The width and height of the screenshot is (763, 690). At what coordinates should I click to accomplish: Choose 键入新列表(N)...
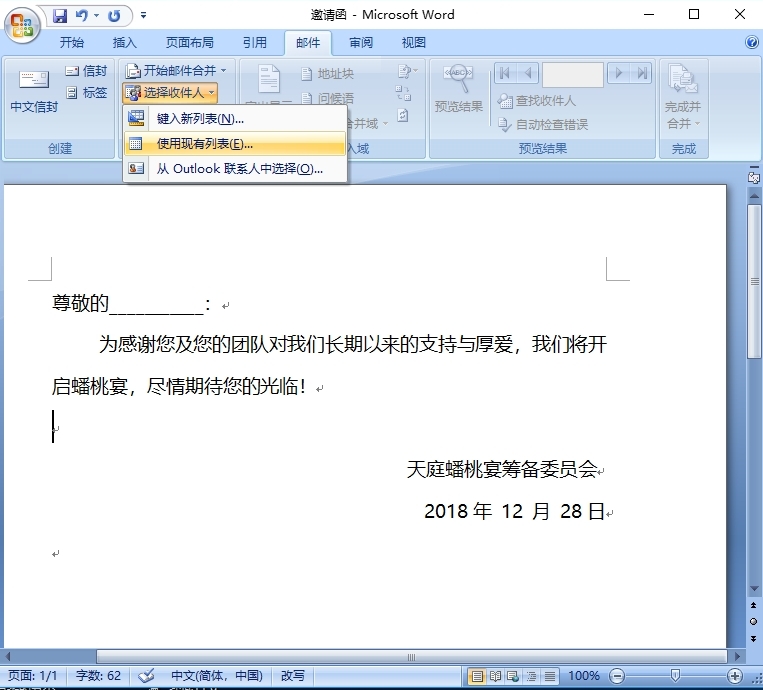click(x=235, y=118)
